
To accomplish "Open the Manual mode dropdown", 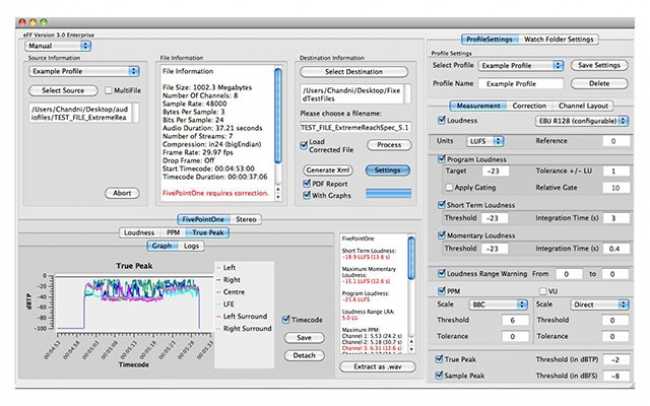I will coord(58,46).
